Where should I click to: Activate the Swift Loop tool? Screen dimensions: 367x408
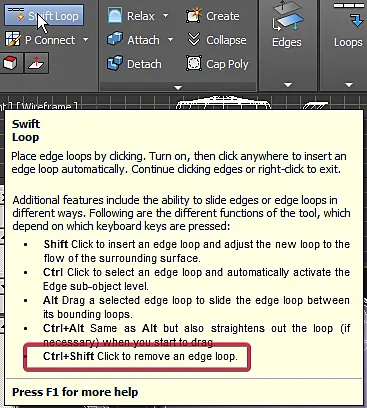coord(44,16)
